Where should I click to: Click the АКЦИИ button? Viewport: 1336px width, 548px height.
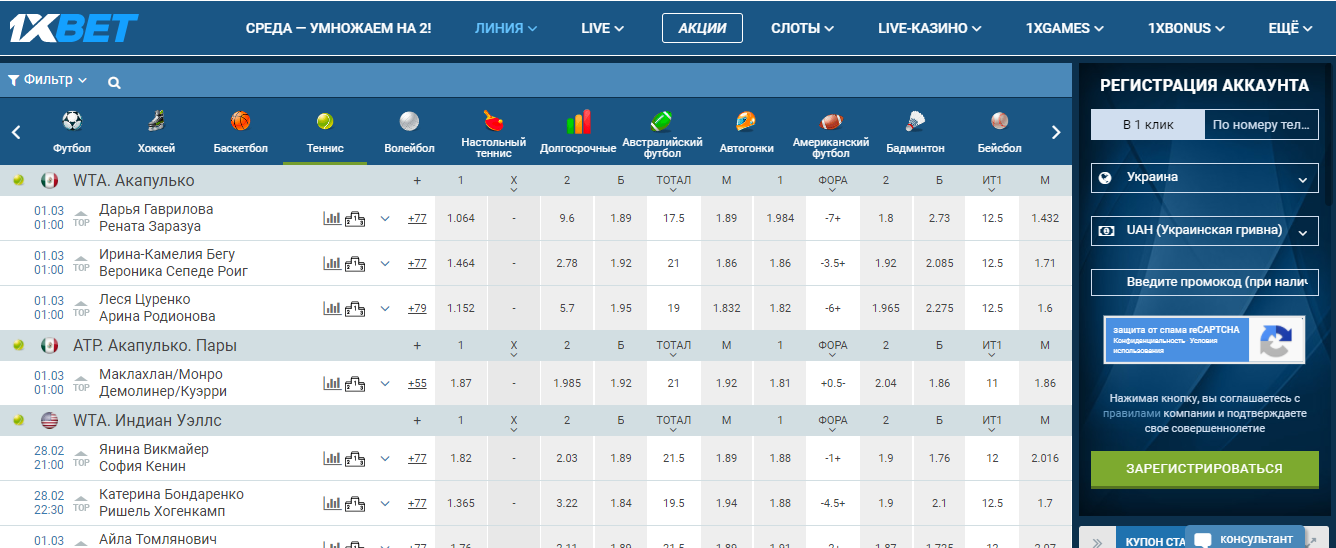702,28
